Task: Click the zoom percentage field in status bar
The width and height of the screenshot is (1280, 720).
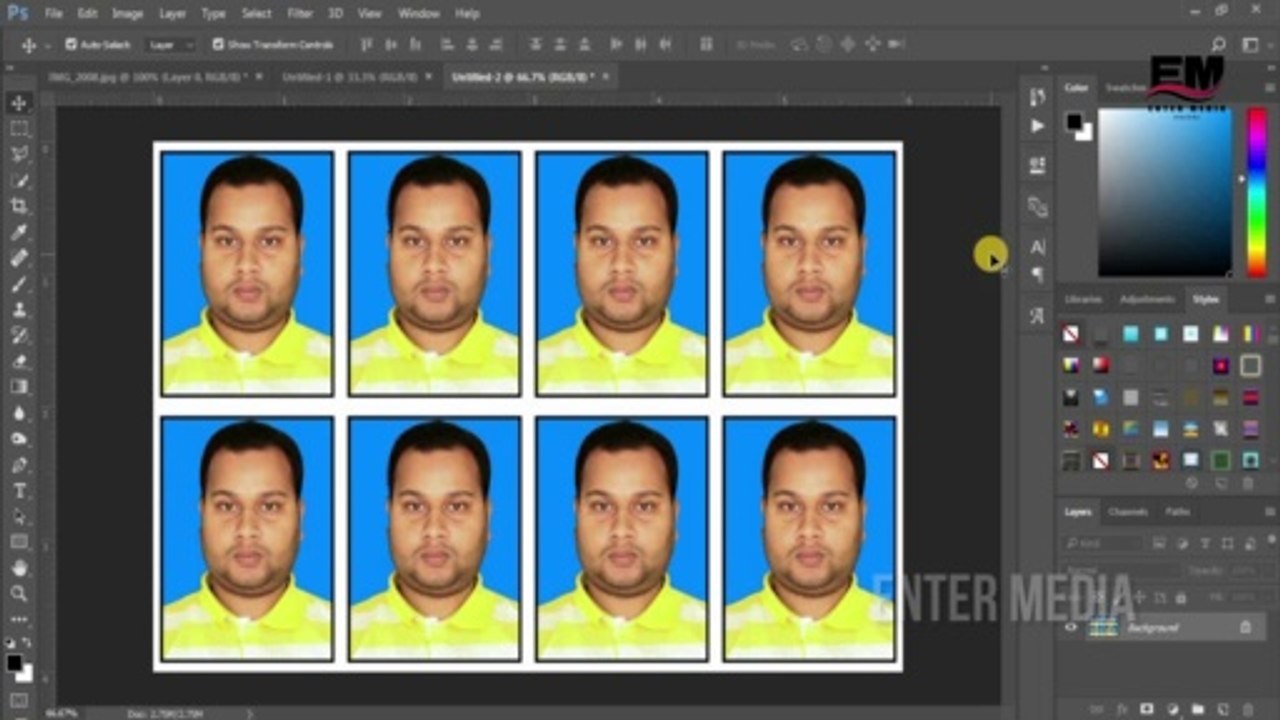Action: coord(62,712)
